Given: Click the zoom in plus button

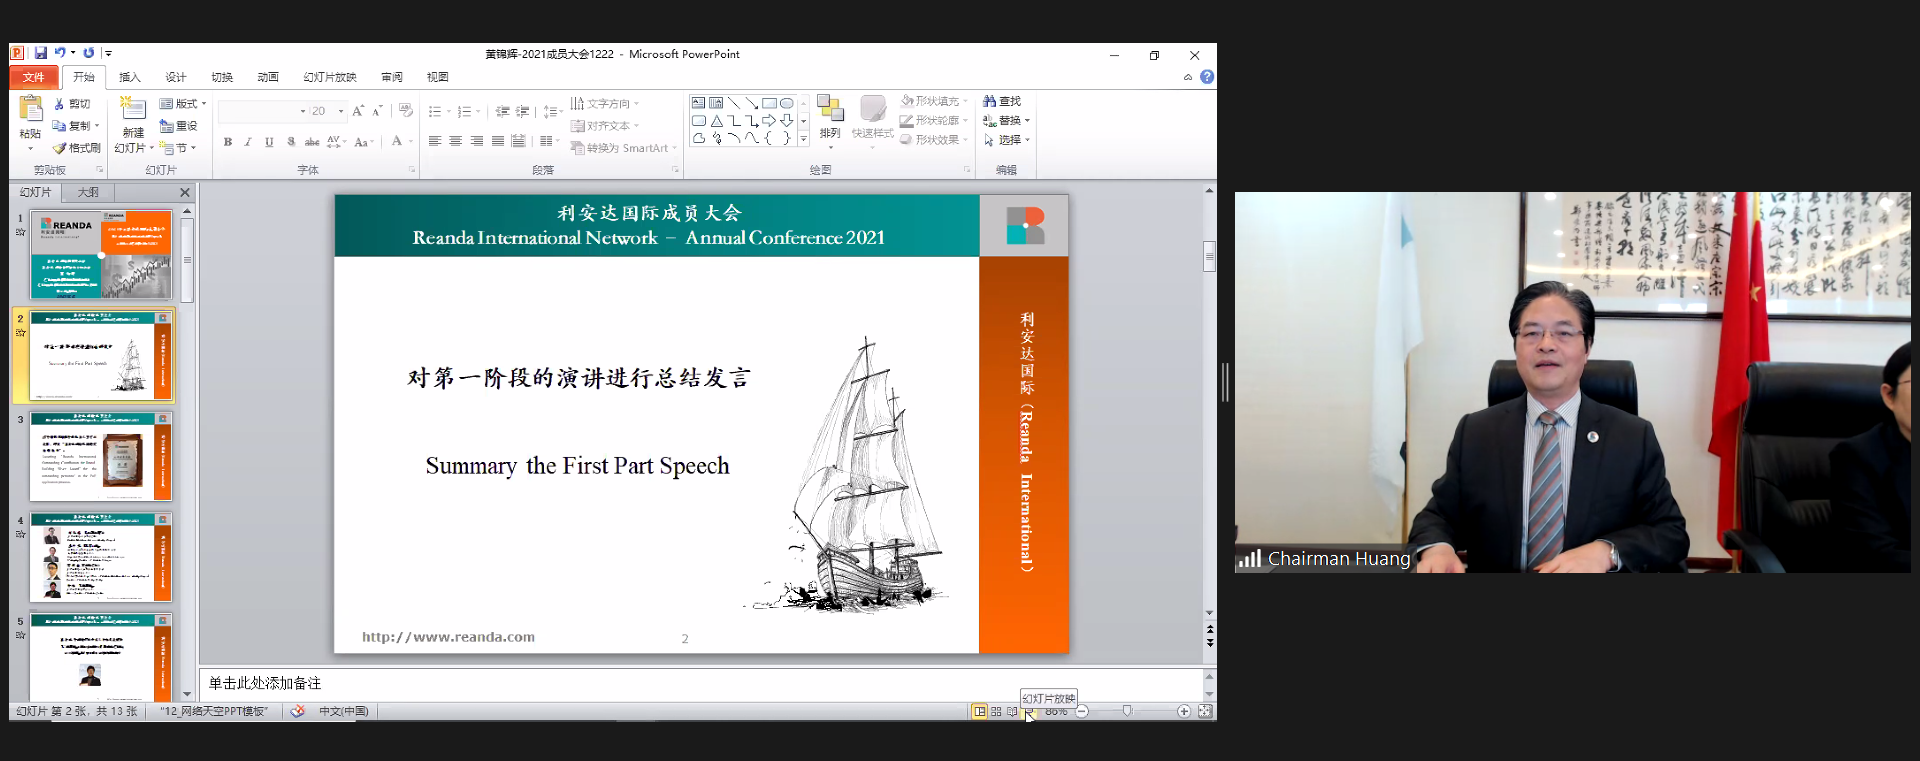Looking at the screenshot, I should click(x=1184, y=711).
